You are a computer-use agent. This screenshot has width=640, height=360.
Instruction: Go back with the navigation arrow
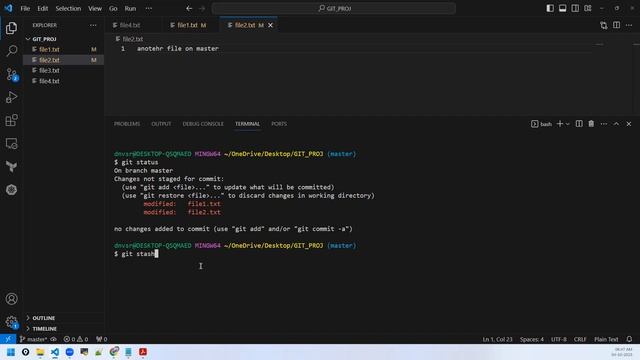[189, 8]
